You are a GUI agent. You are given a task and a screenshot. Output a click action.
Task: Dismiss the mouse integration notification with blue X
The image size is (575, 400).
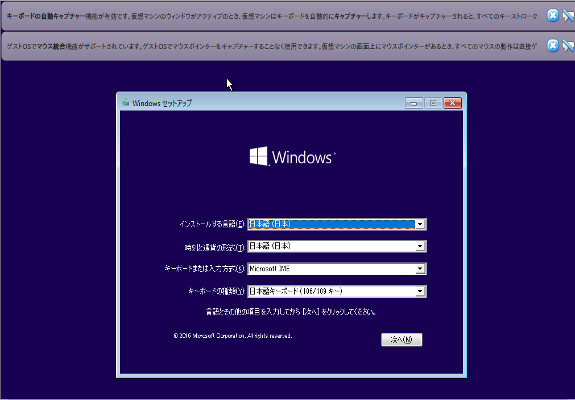(553, 45)
